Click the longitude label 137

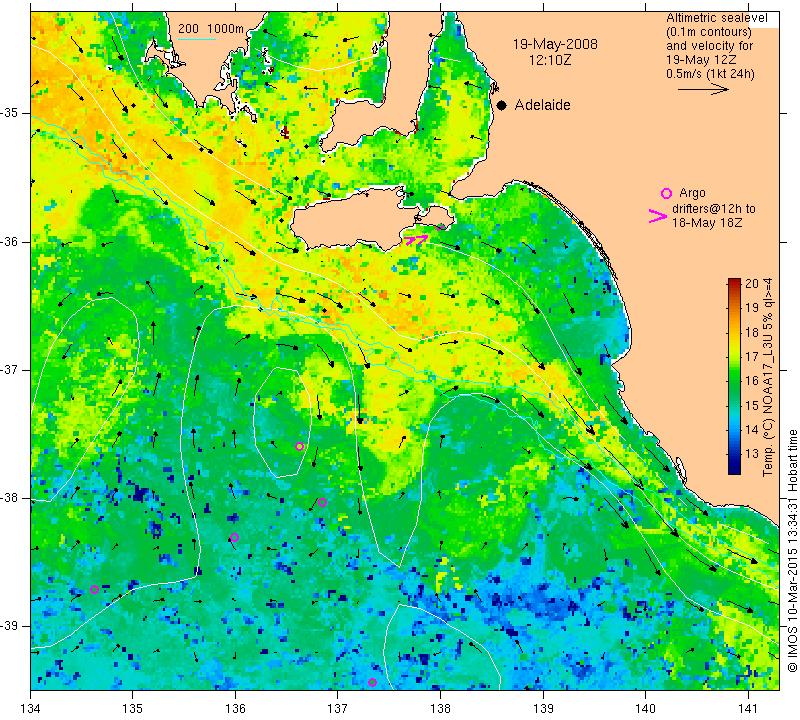[x=337, y=709]
